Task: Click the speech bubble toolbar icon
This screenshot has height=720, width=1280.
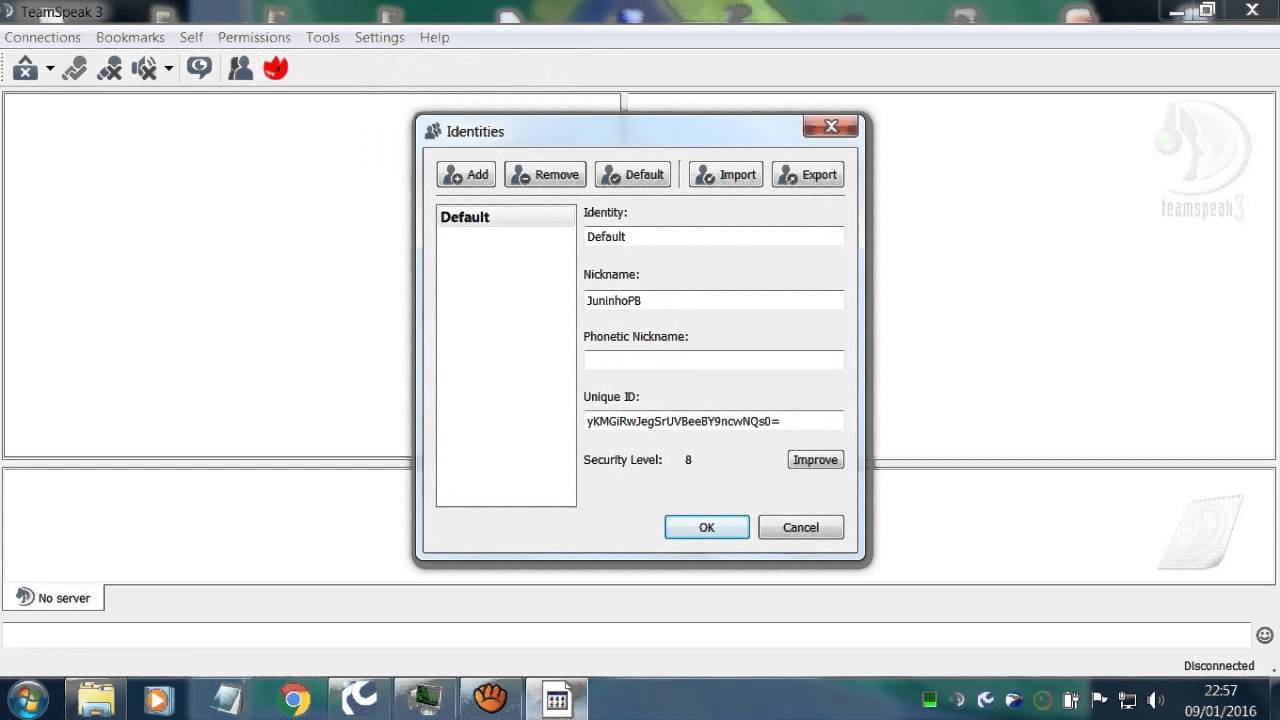Action: pyautogui.click(x=199, y=68)
